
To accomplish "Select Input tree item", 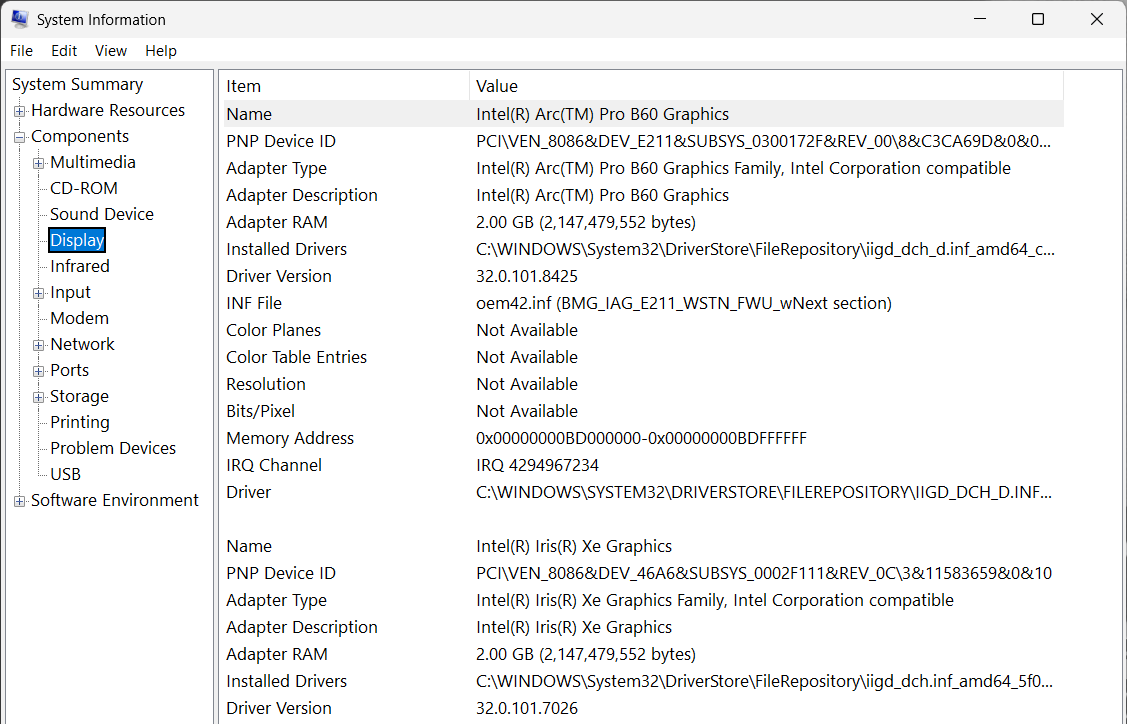I will click(70, 293).
